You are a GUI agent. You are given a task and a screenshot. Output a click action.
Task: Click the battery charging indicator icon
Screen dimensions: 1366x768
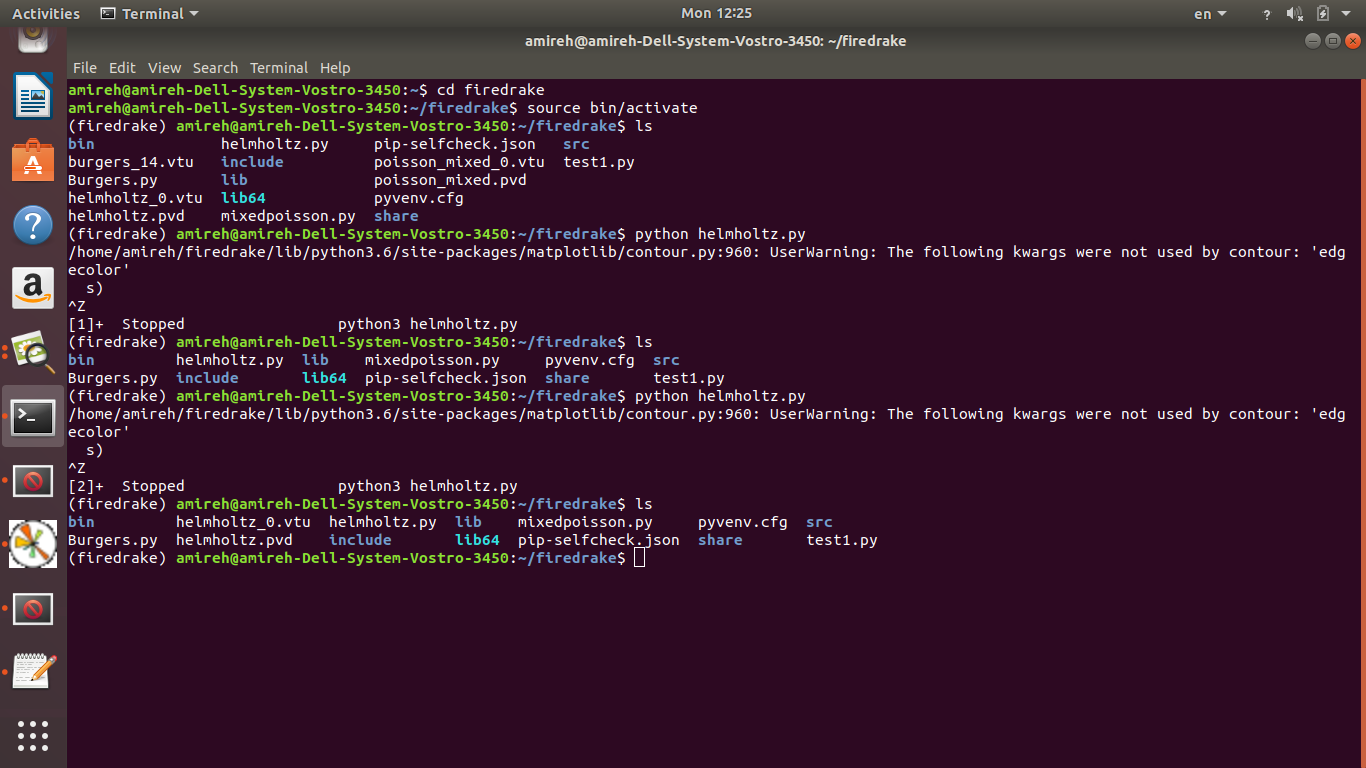point(1323,14)
